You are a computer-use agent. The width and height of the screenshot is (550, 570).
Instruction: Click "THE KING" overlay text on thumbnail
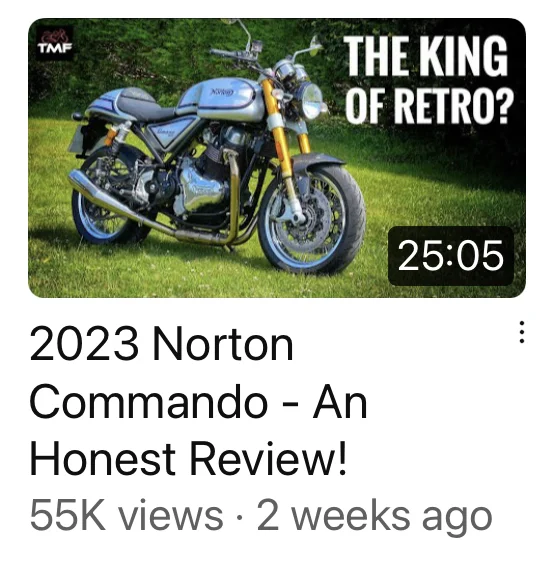[425, 56]
